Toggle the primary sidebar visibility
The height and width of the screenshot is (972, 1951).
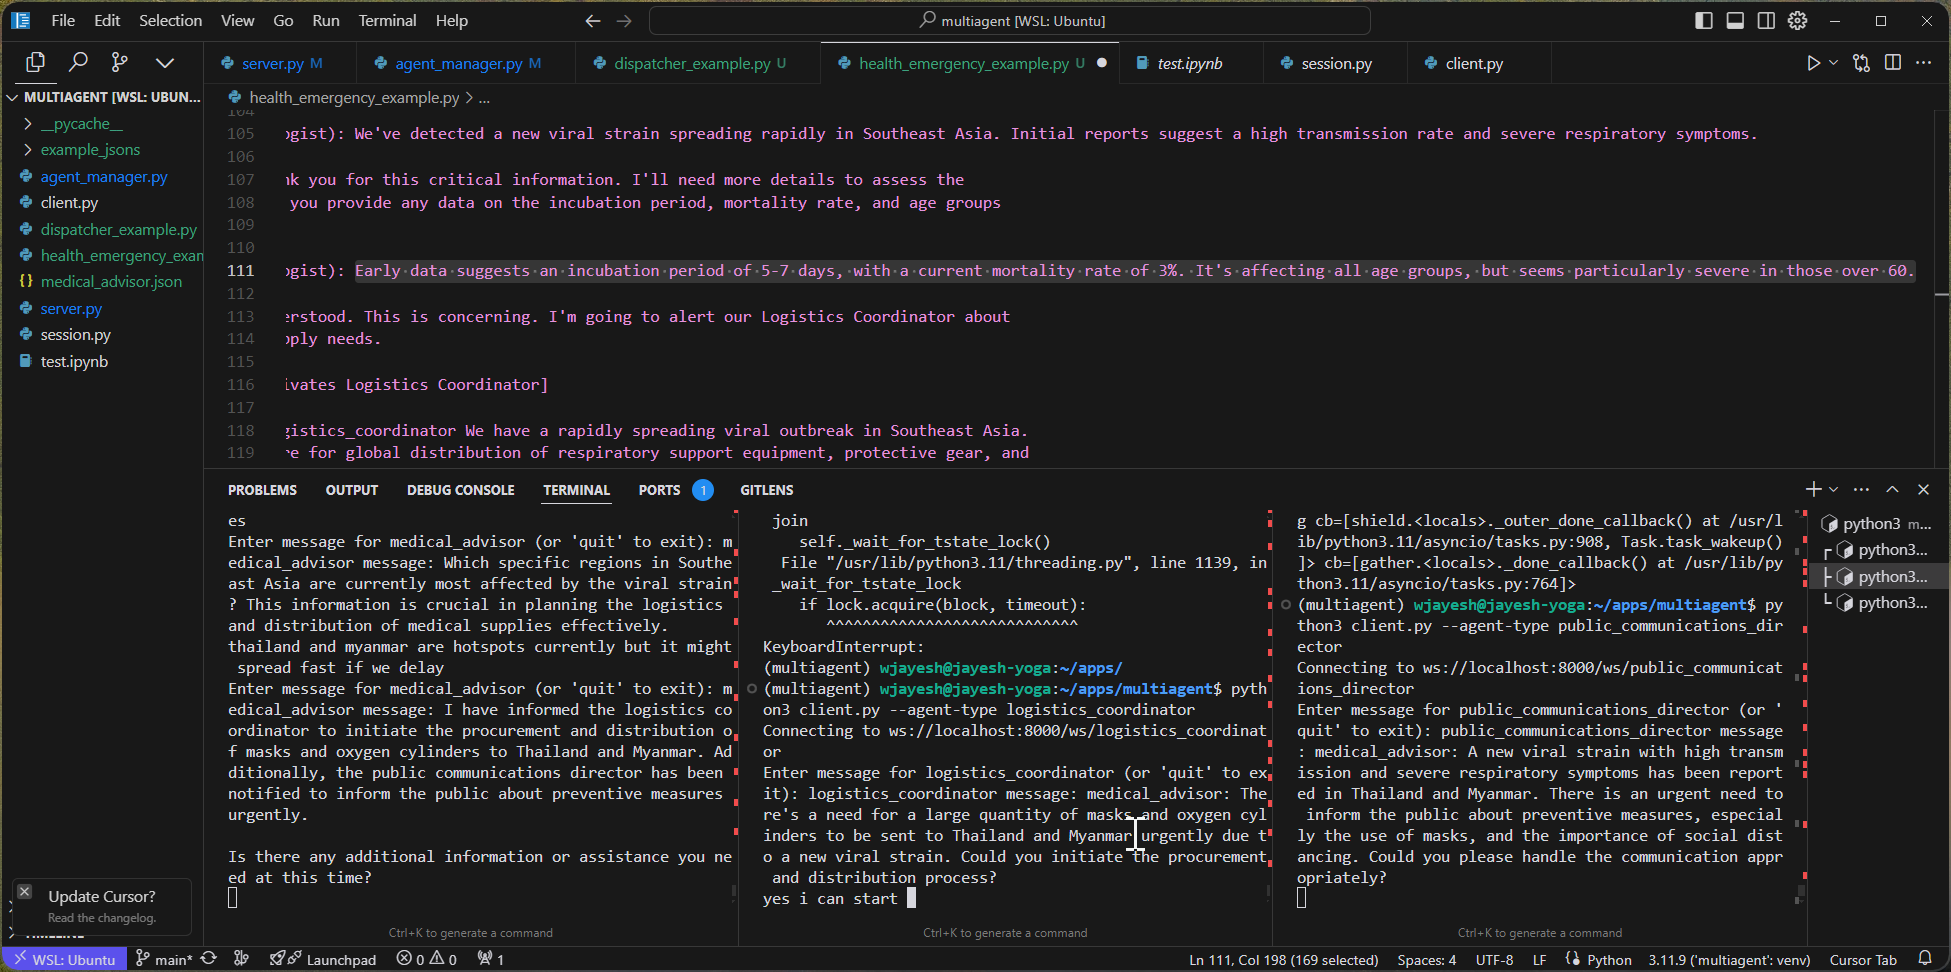coord(1704,21)
